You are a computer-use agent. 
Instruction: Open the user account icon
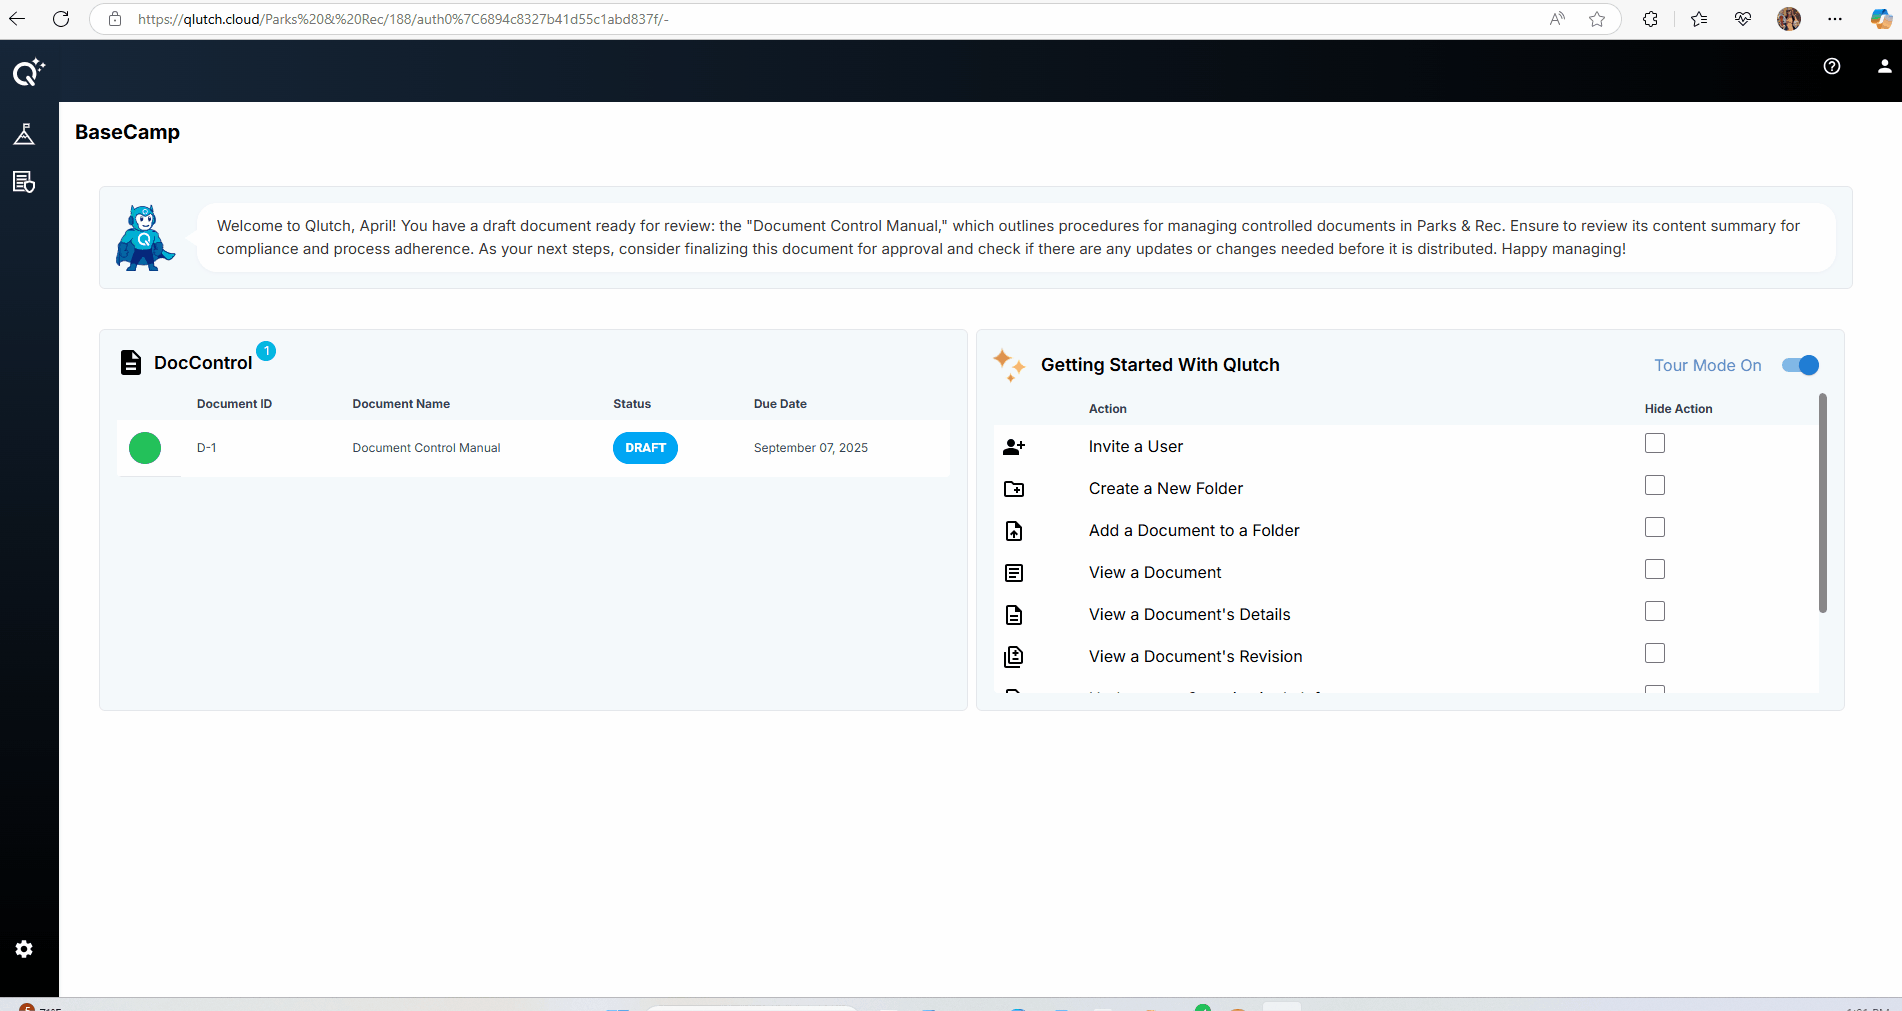pos(1884,66)
